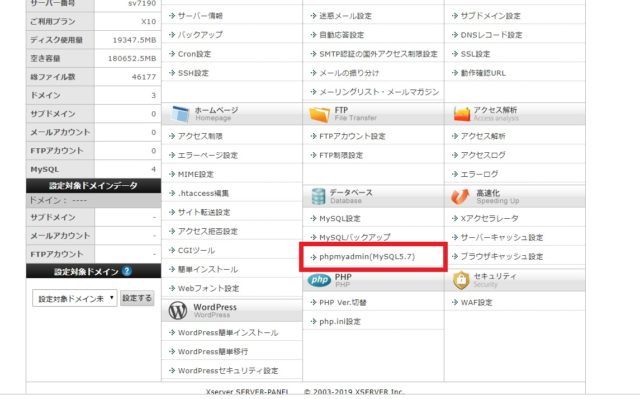Open MySQLバックアップ link

pyautogui.click(x=355, y=237)
